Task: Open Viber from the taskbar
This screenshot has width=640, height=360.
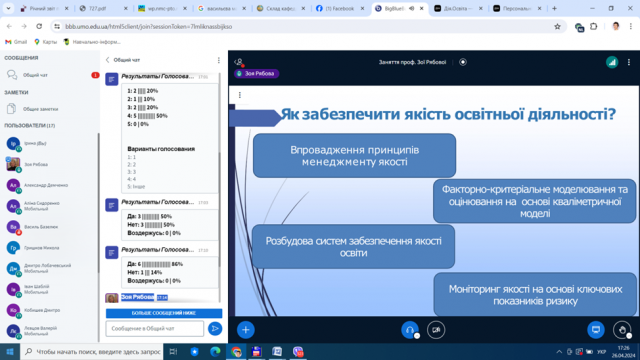Action: point(298,352)
